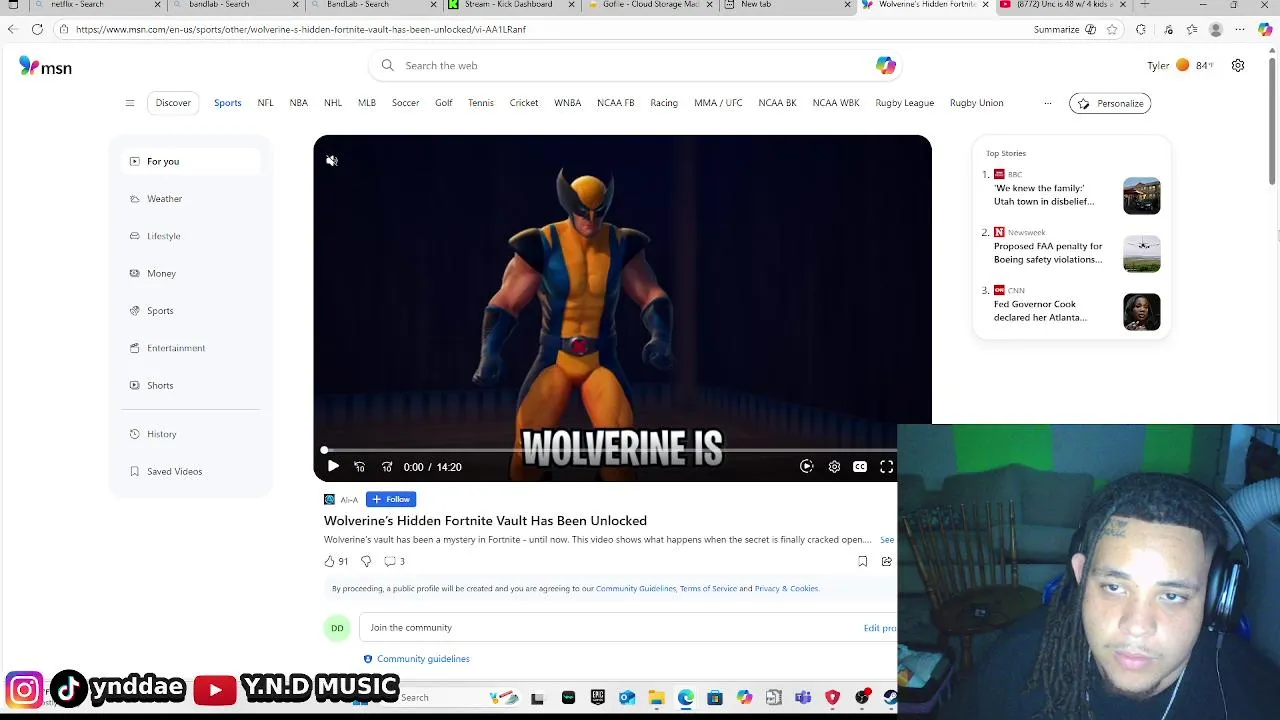Viewport: 1280px width, 720px height.
Task: Rewind the video 10 seconds
Action: tap(360, 466)
